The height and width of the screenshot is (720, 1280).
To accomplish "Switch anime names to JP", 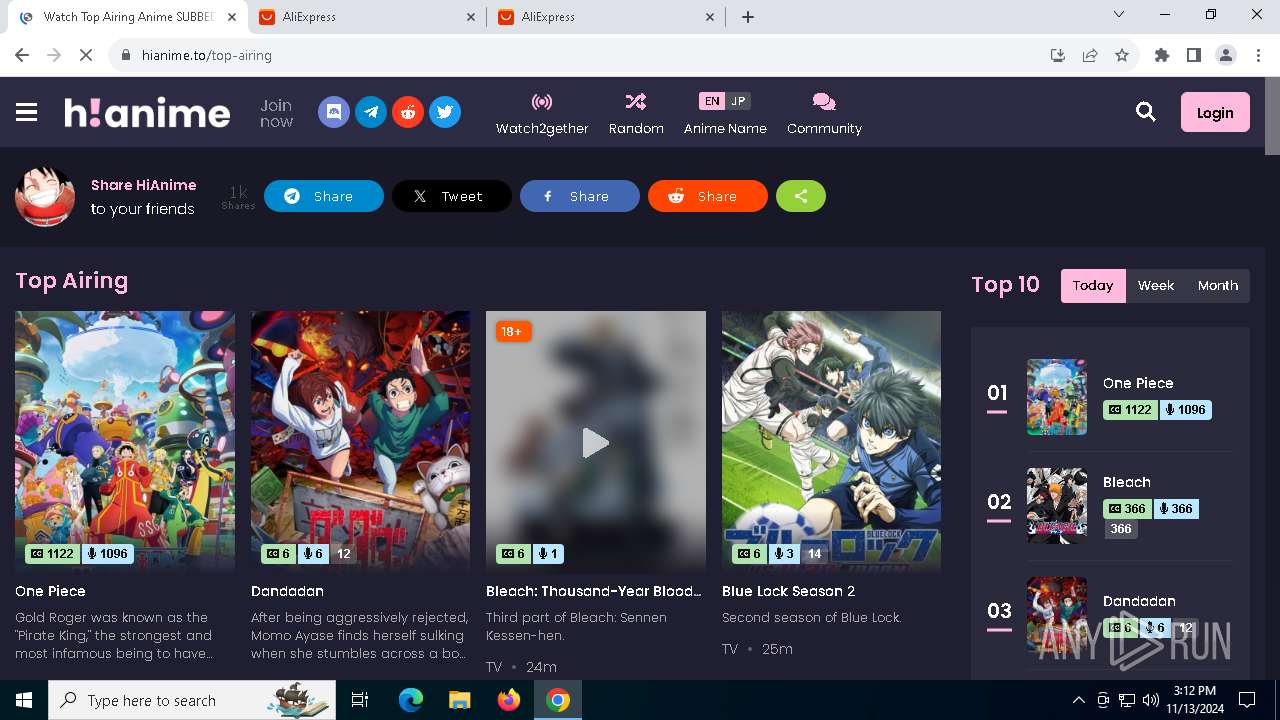I will 738,101.
